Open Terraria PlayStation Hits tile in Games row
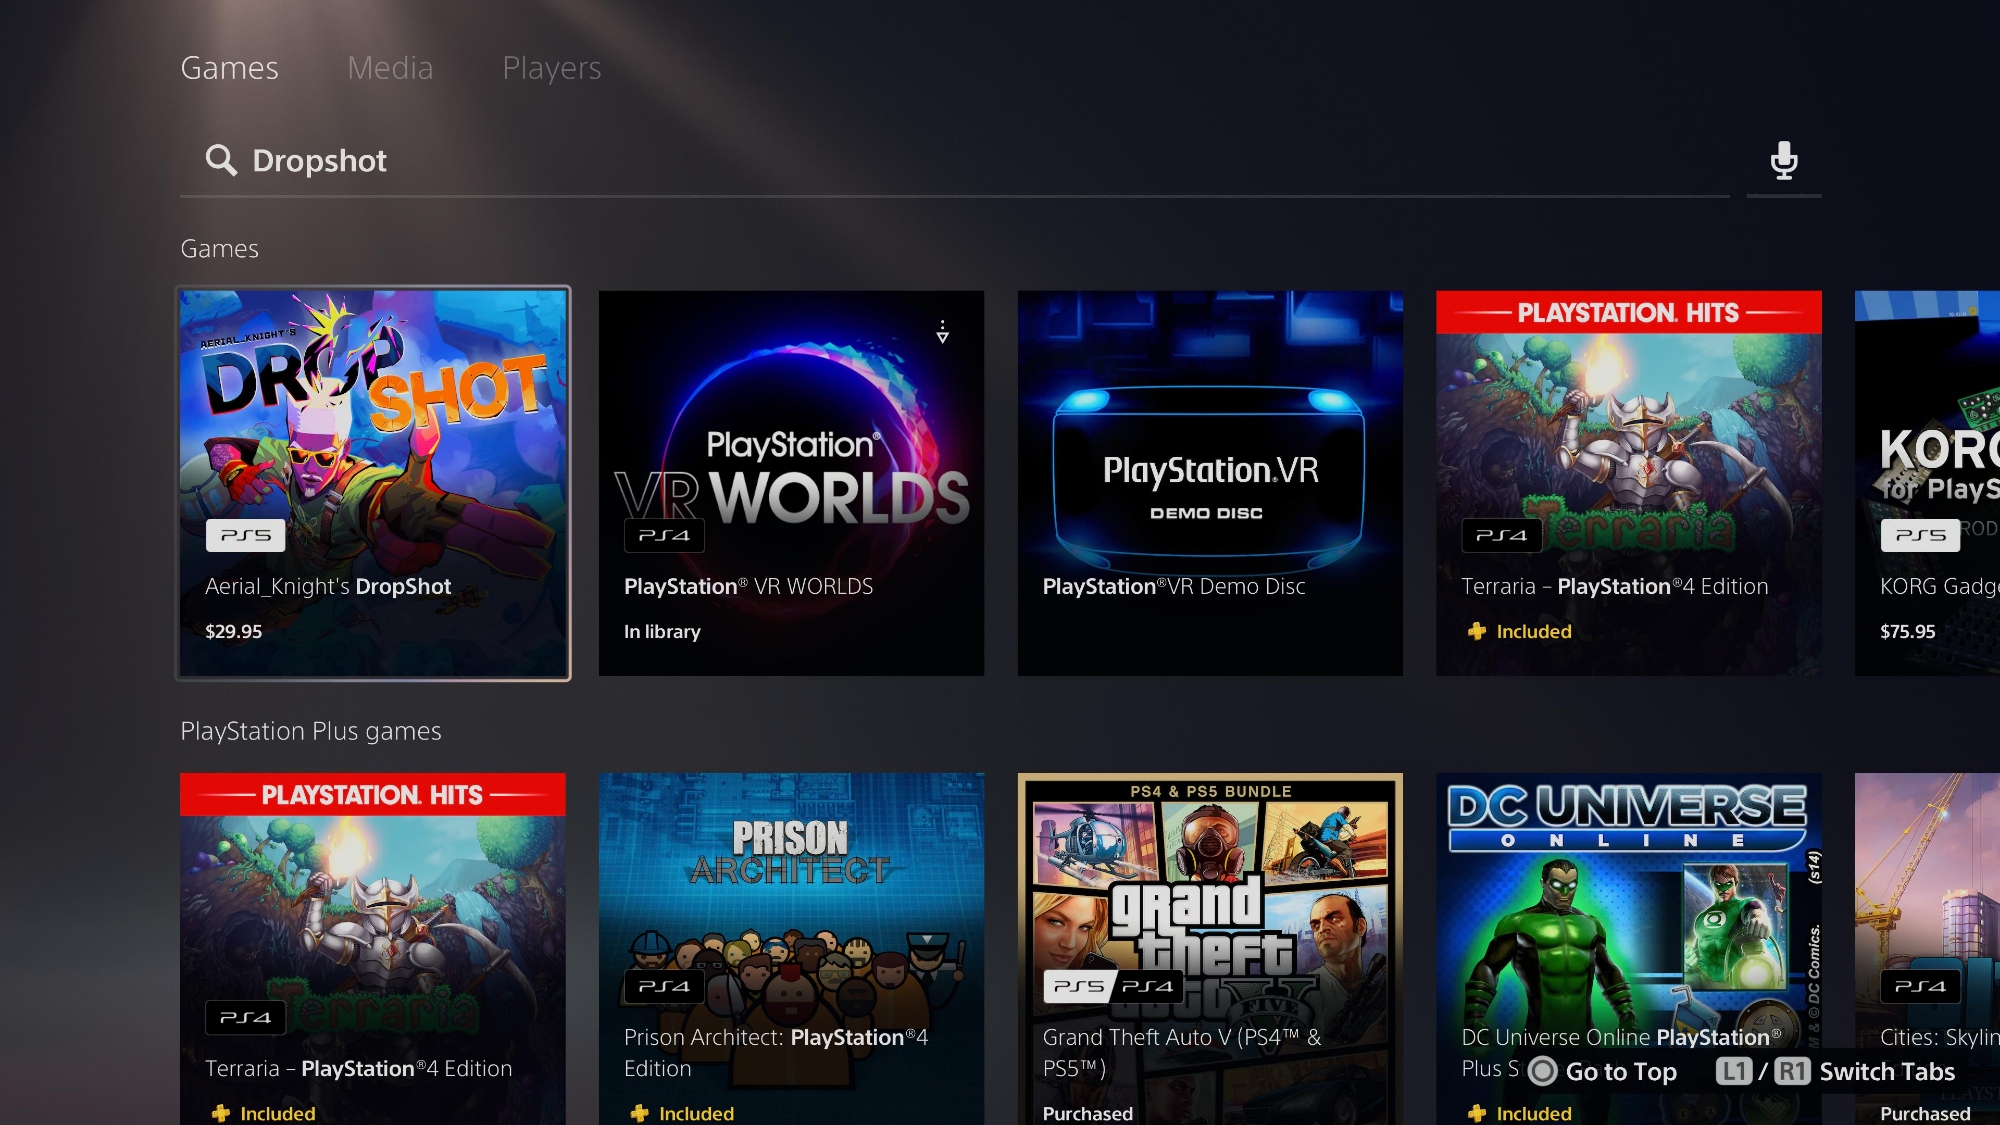 (x=1628, y=483)
